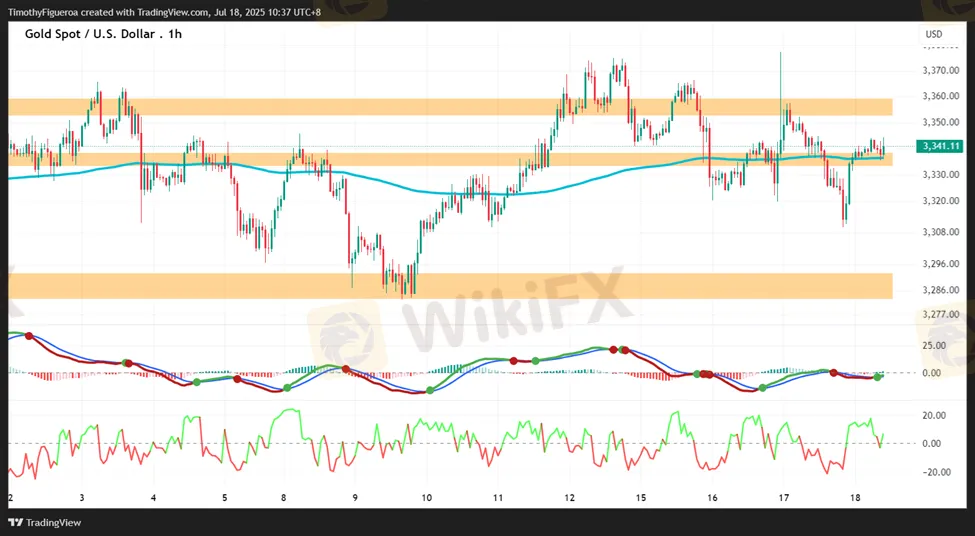The image size is (975, 536).
Task: Select the 3,370.00 price axis label
Action: [940, 70]
